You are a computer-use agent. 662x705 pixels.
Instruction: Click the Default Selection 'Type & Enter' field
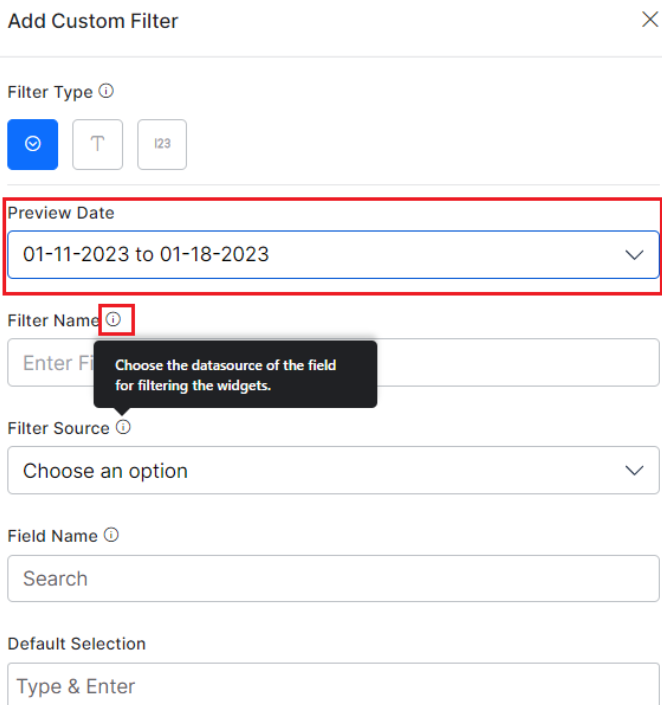click(332, 686)
